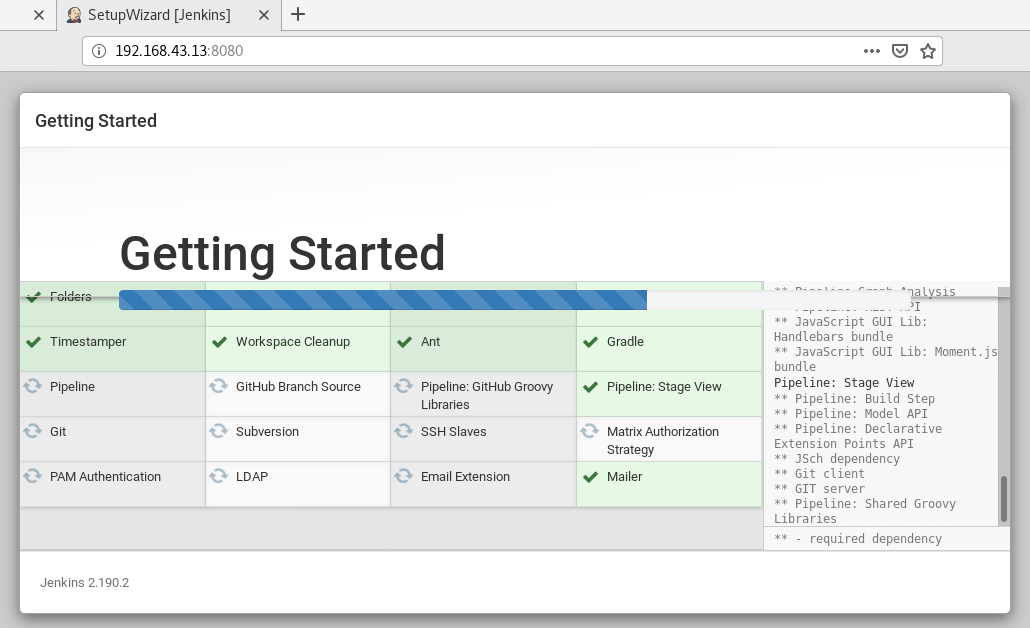Click the install log scrollbar thumb
The height and width of the screenshot is (628, 1030).
point(1004,499)
